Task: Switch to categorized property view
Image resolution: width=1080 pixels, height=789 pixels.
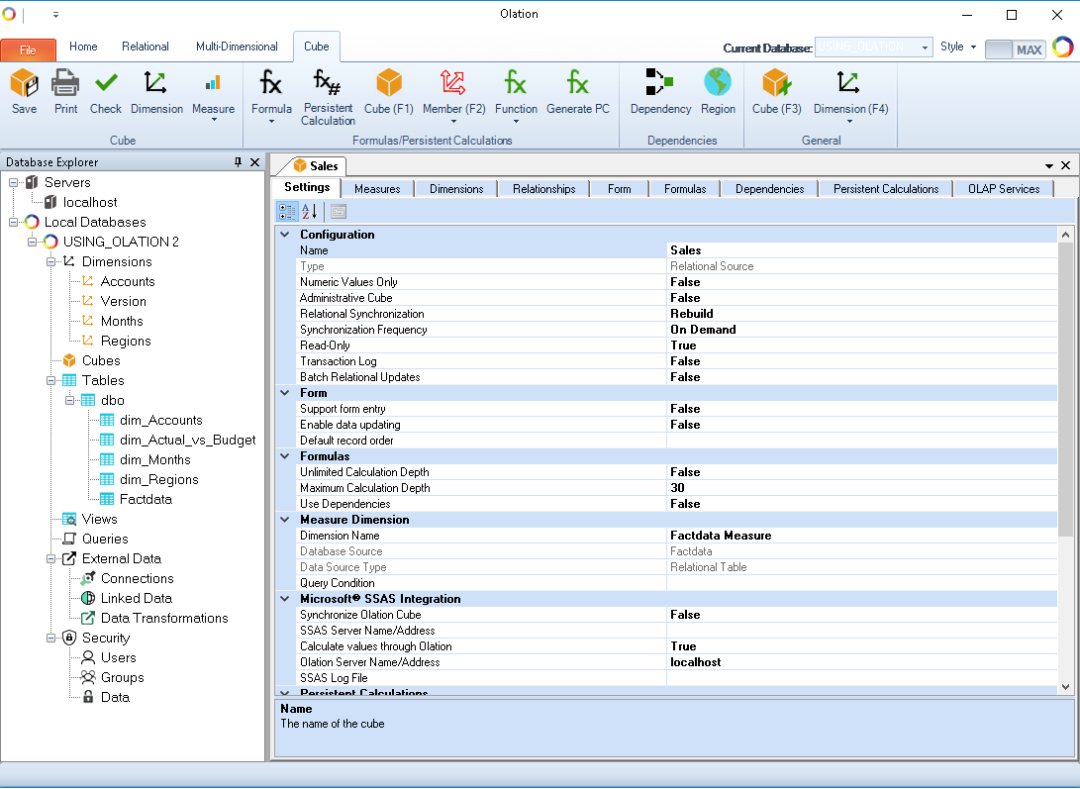Action: coord(287,211)
